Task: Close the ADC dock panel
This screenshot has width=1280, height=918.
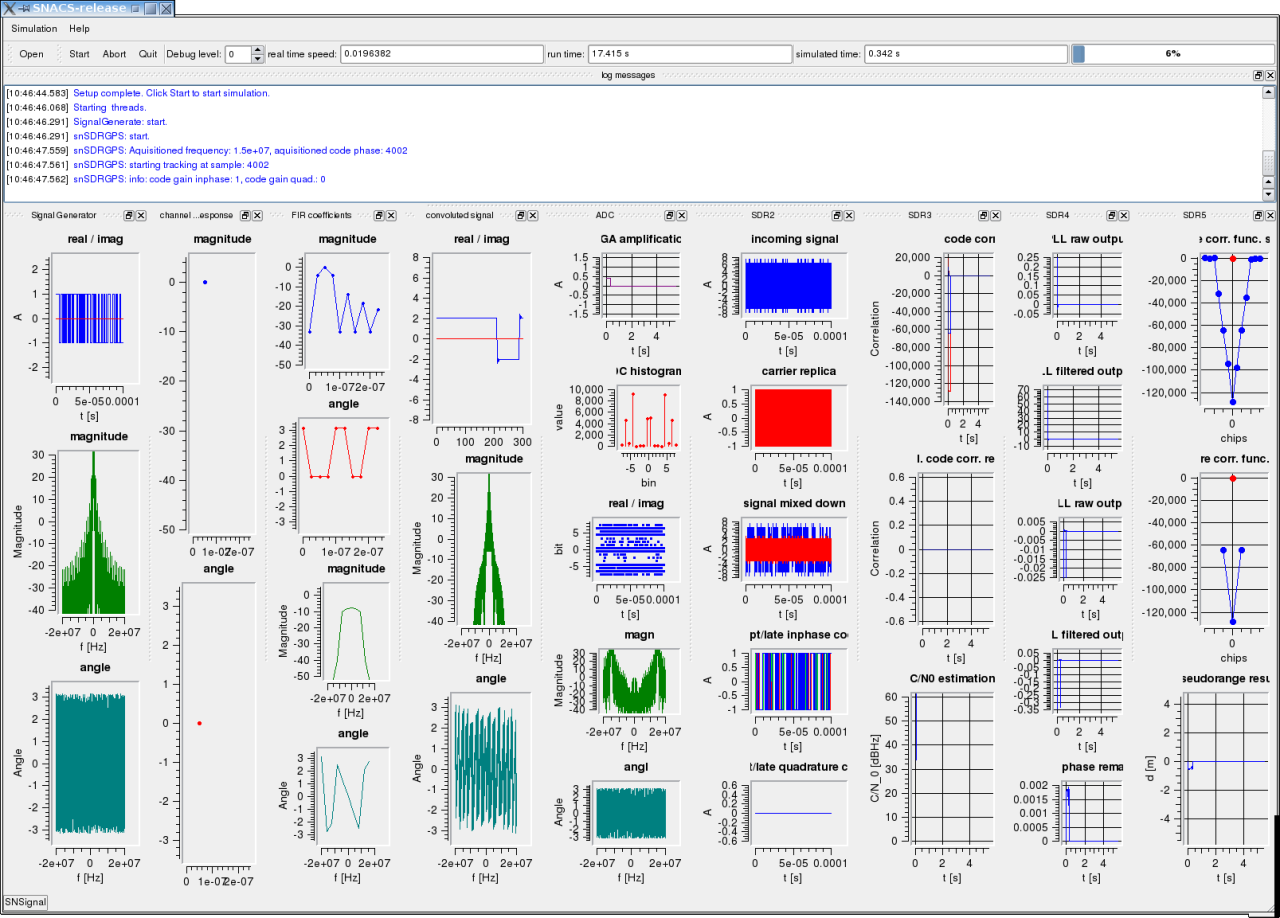Action: click(681, 215)
